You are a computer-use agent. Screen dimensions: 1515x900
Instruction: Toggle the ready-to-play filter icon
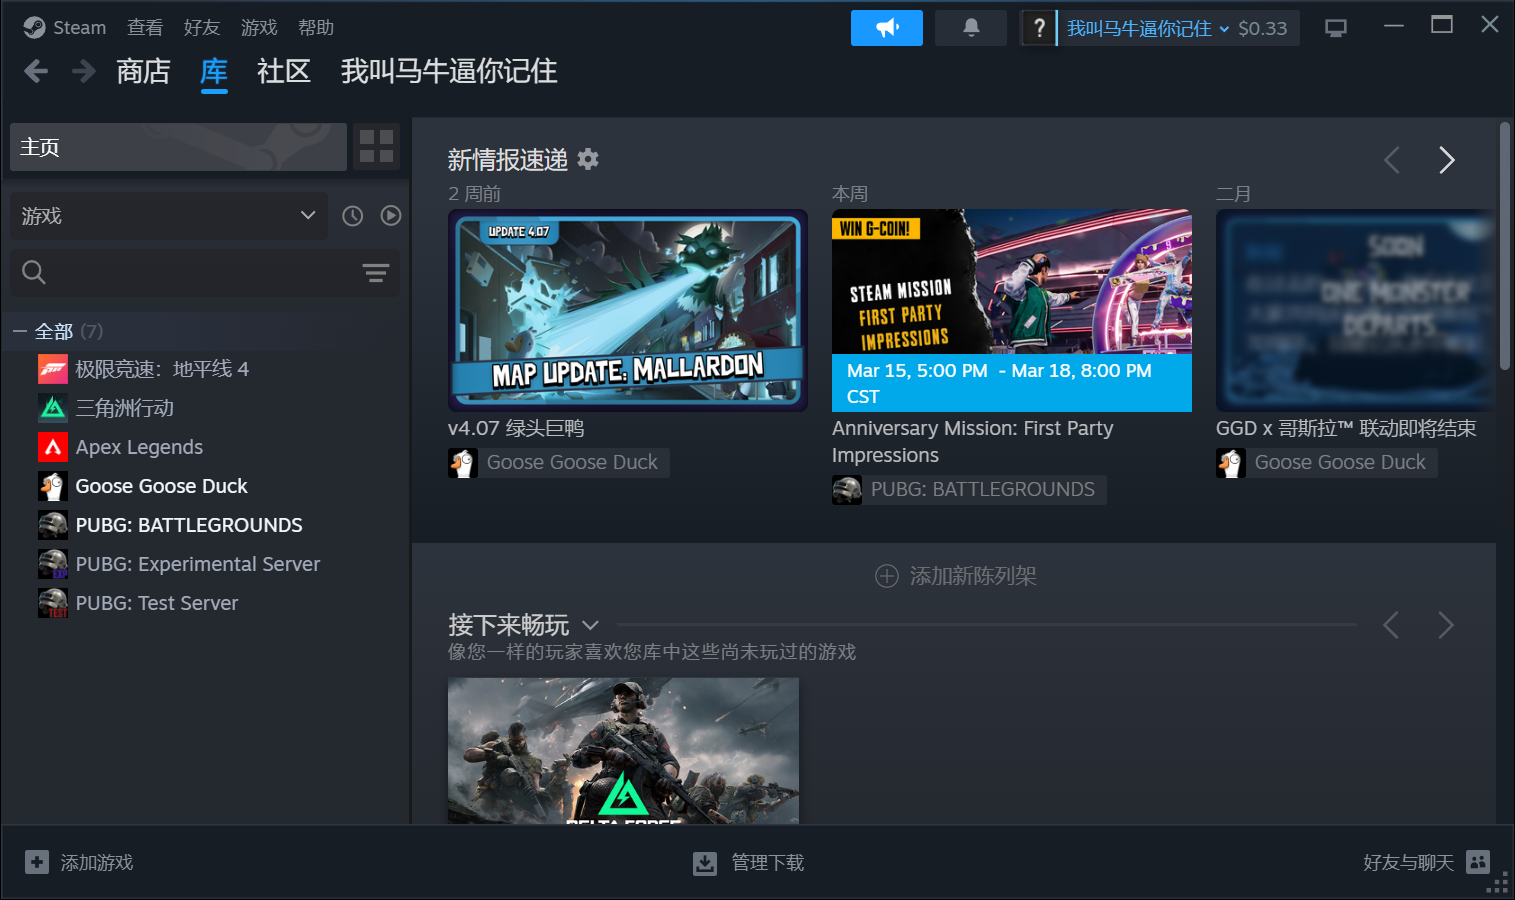coord(391,216)
